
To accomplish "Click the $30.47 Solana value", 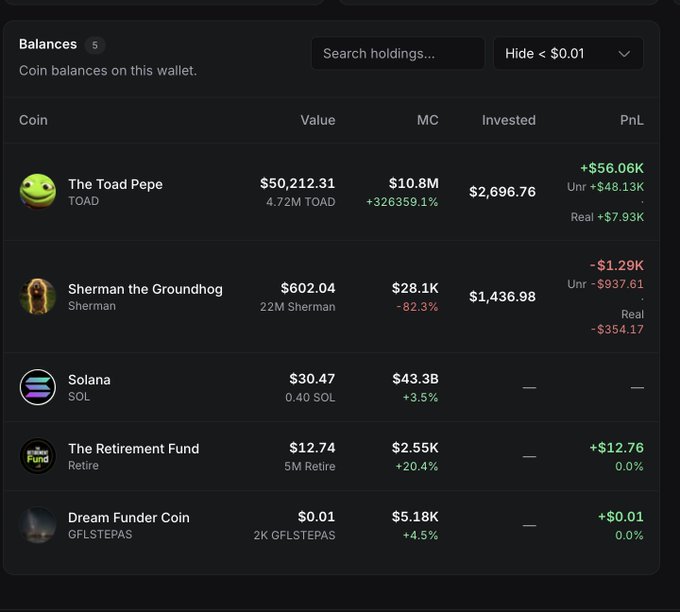I will click(312, 379).
